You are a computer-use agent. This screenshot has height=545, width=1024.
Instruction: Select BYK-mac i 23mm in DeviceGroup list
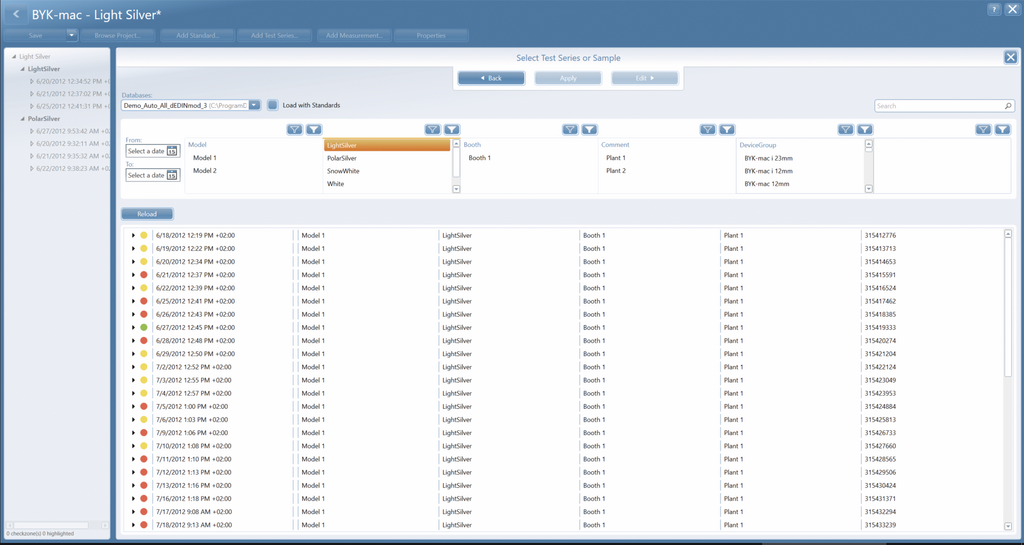coord(769,158)
